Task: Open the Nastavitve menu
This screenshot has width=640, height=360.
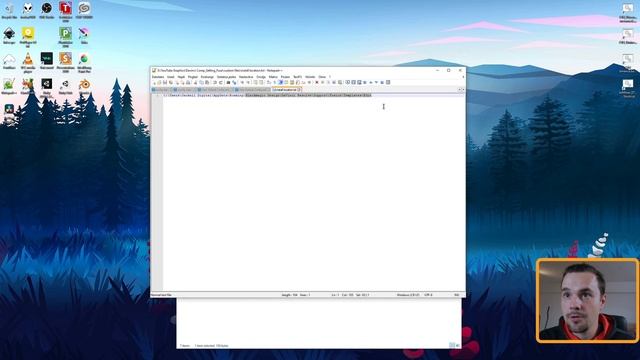Action: pos(246,77)
